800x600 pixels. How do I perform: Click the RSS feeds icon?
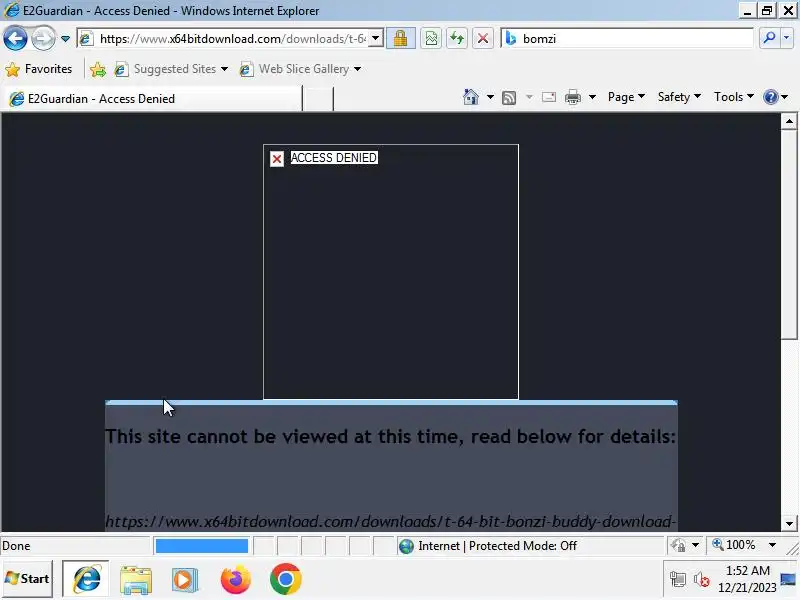coord(509,97)
